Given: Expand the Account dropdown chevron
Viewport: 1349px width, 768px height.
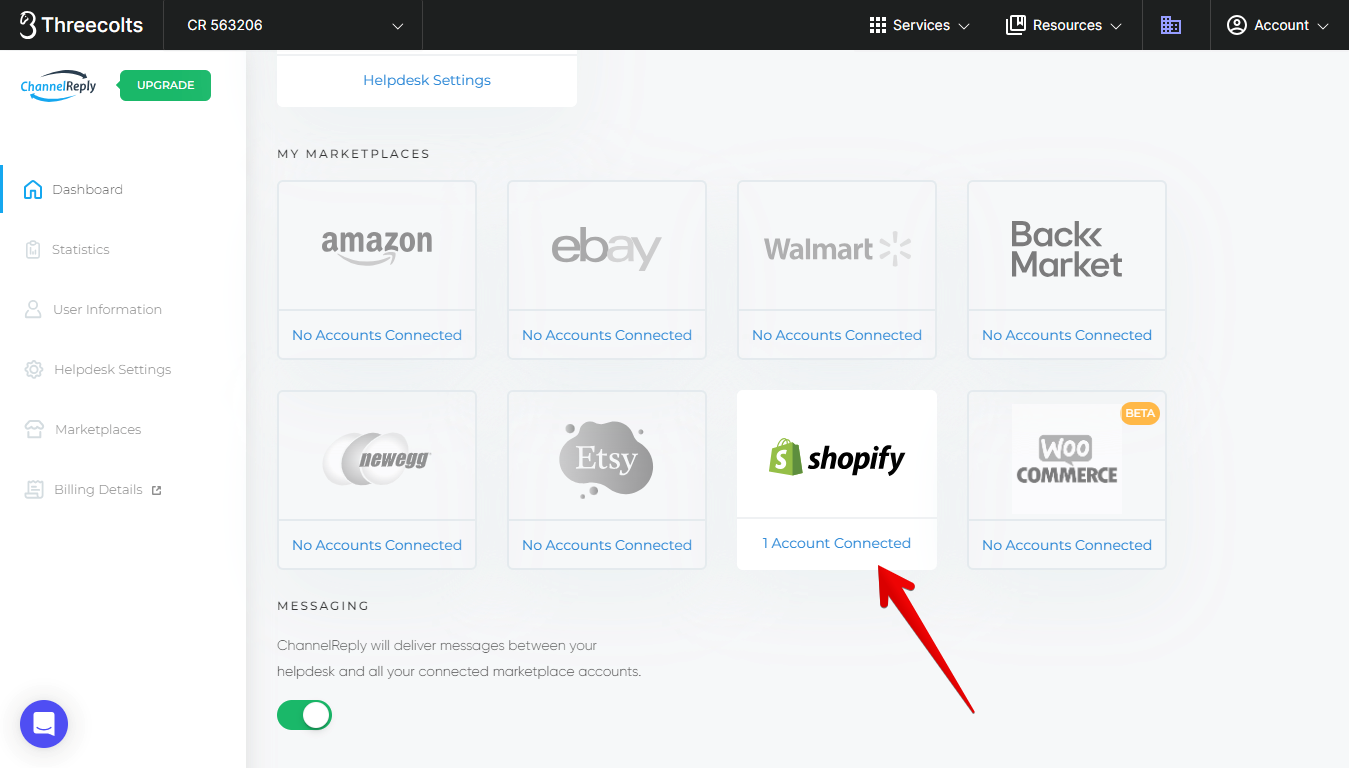Looking at the screenshot, I should coord(1323,26).
